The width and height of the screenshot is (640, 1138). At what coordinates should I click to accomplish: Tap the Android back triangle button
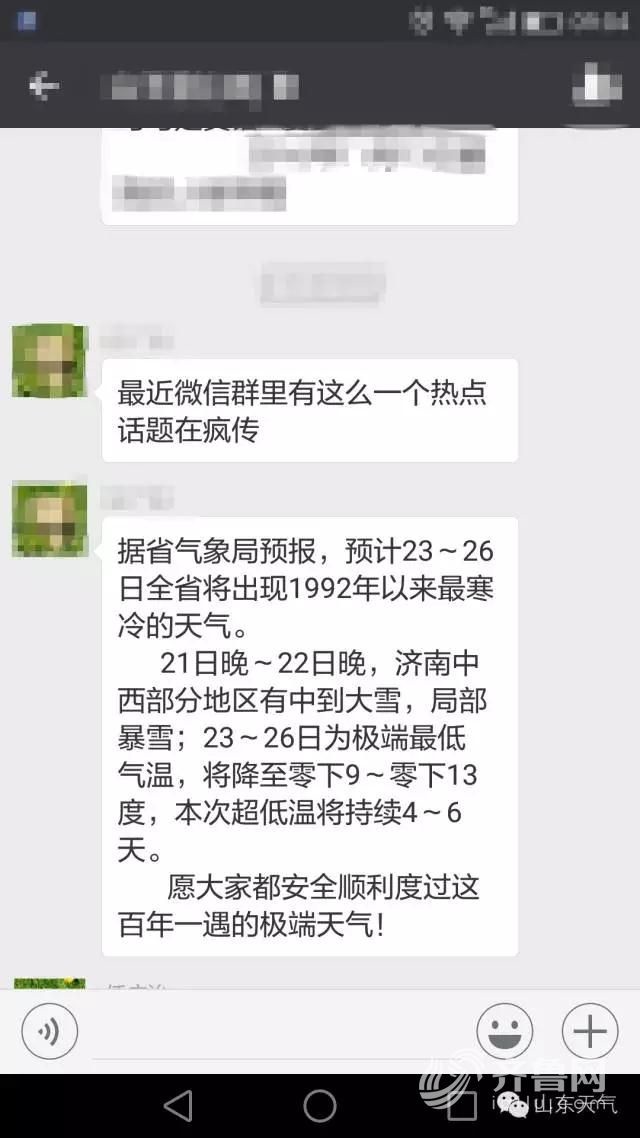[179, 1106]
